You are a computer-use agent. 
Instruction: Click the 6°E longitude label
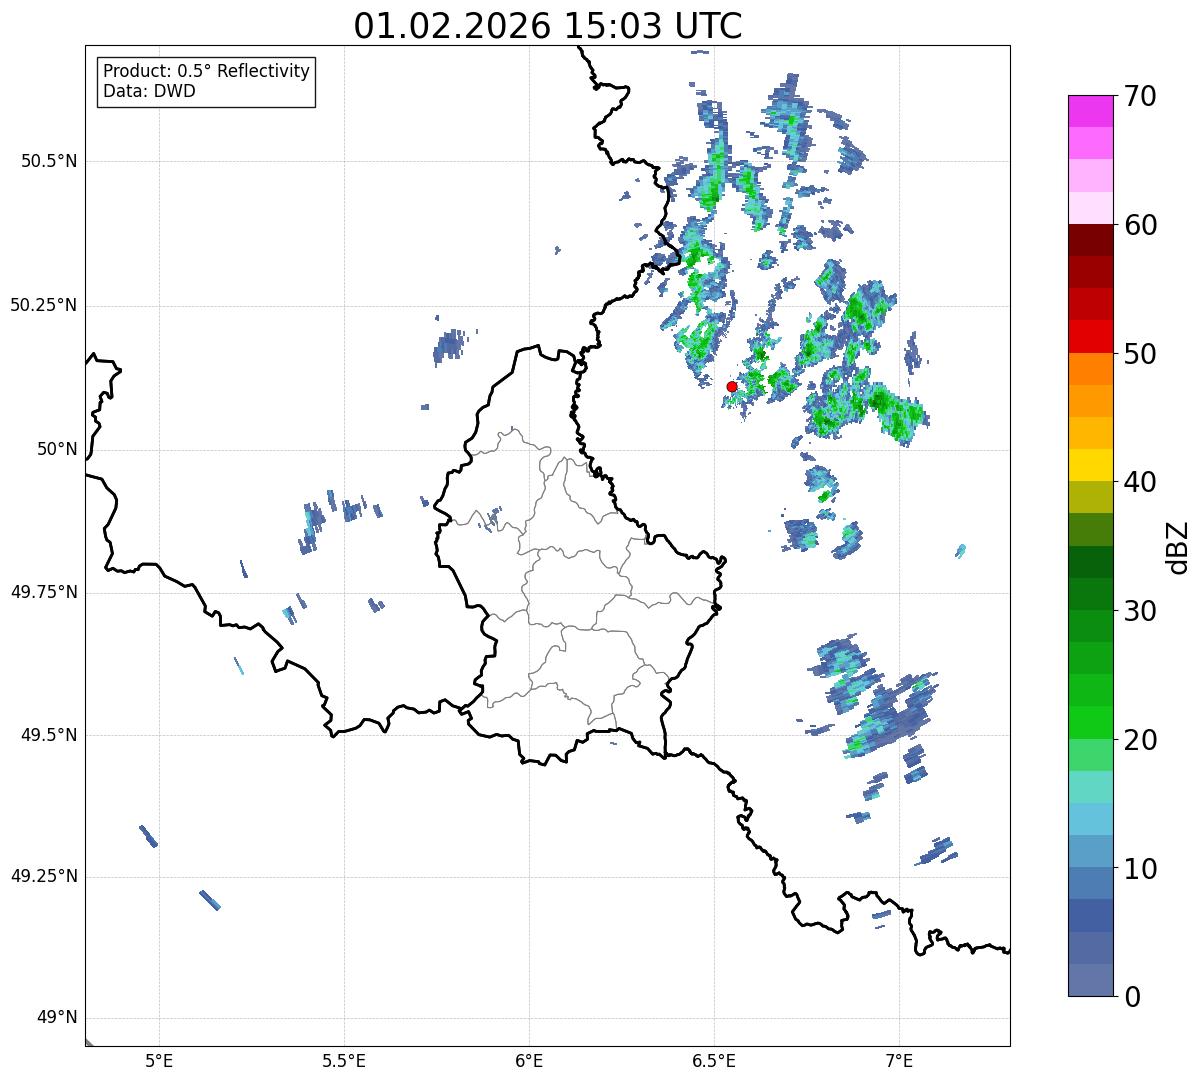pos(529,1060)
